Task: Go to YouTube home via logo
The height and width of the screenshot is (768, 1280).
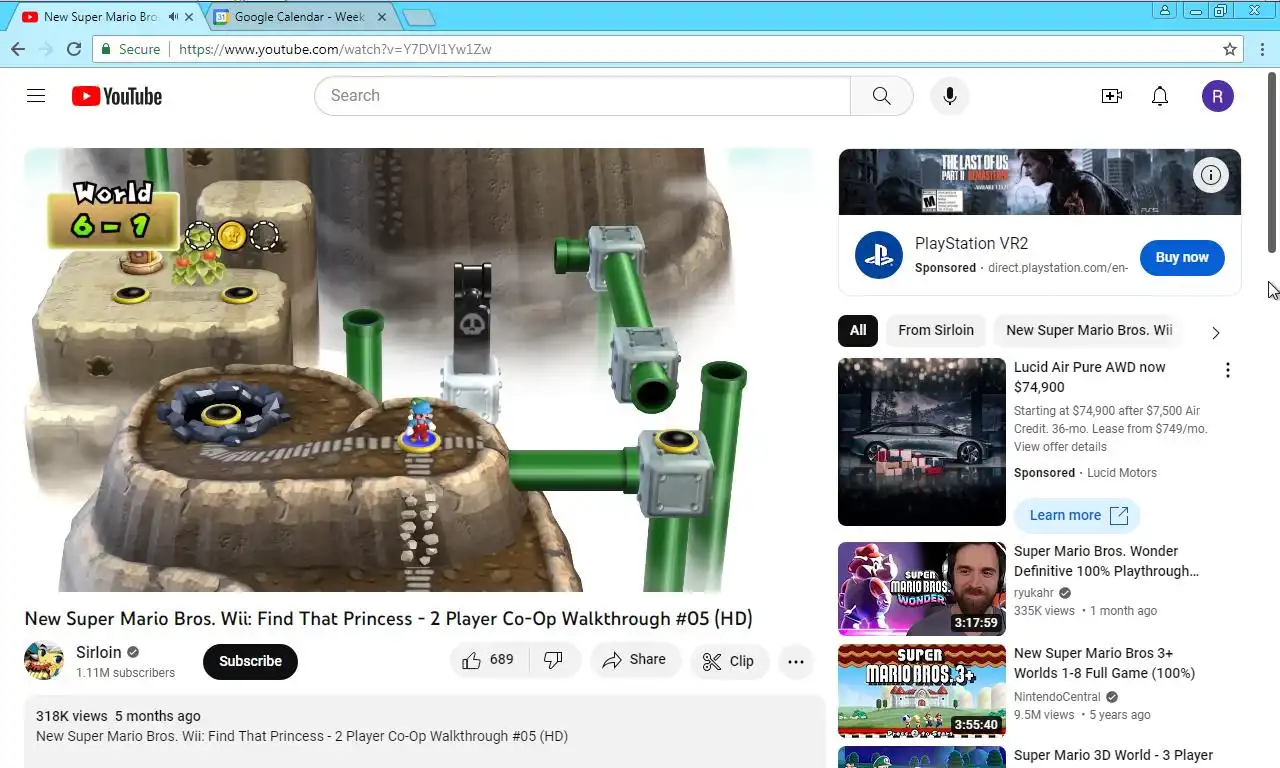Action: (x=117, y=96)
